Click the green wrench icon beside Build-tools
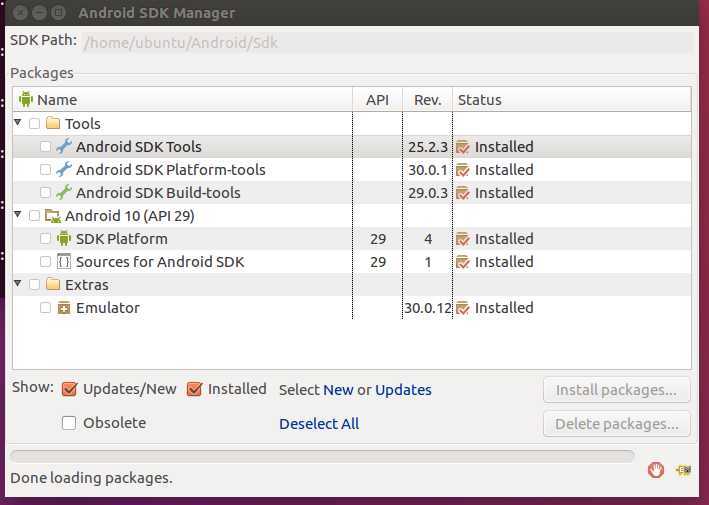 pos(64,193)
